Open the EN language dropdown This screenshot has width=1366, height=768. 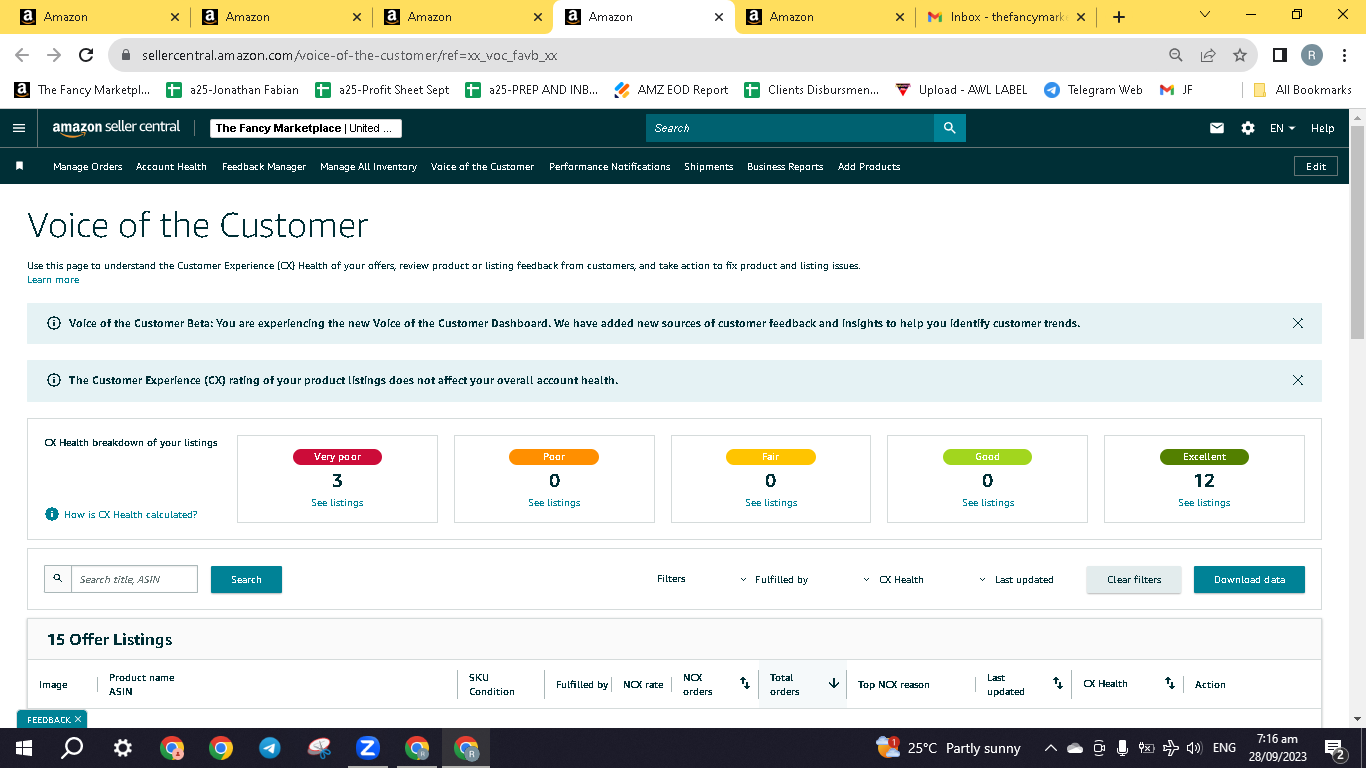click(x=1282, y=128)
